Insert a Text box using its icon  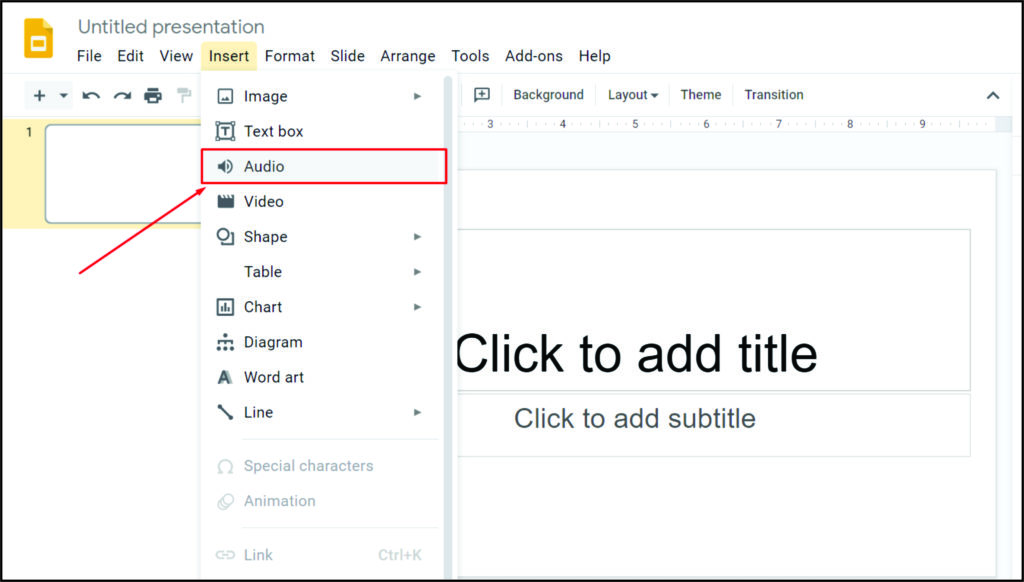point(227,131)
